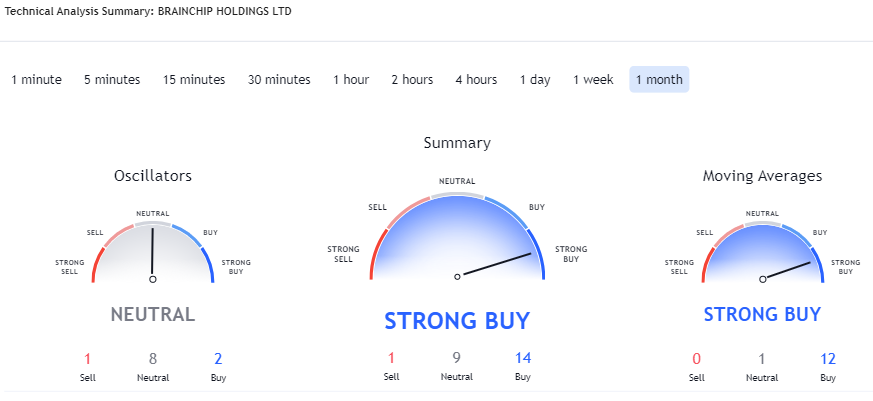Switch to the 5 minutes interval
This screenshot has width=873, height=401.
112,80
